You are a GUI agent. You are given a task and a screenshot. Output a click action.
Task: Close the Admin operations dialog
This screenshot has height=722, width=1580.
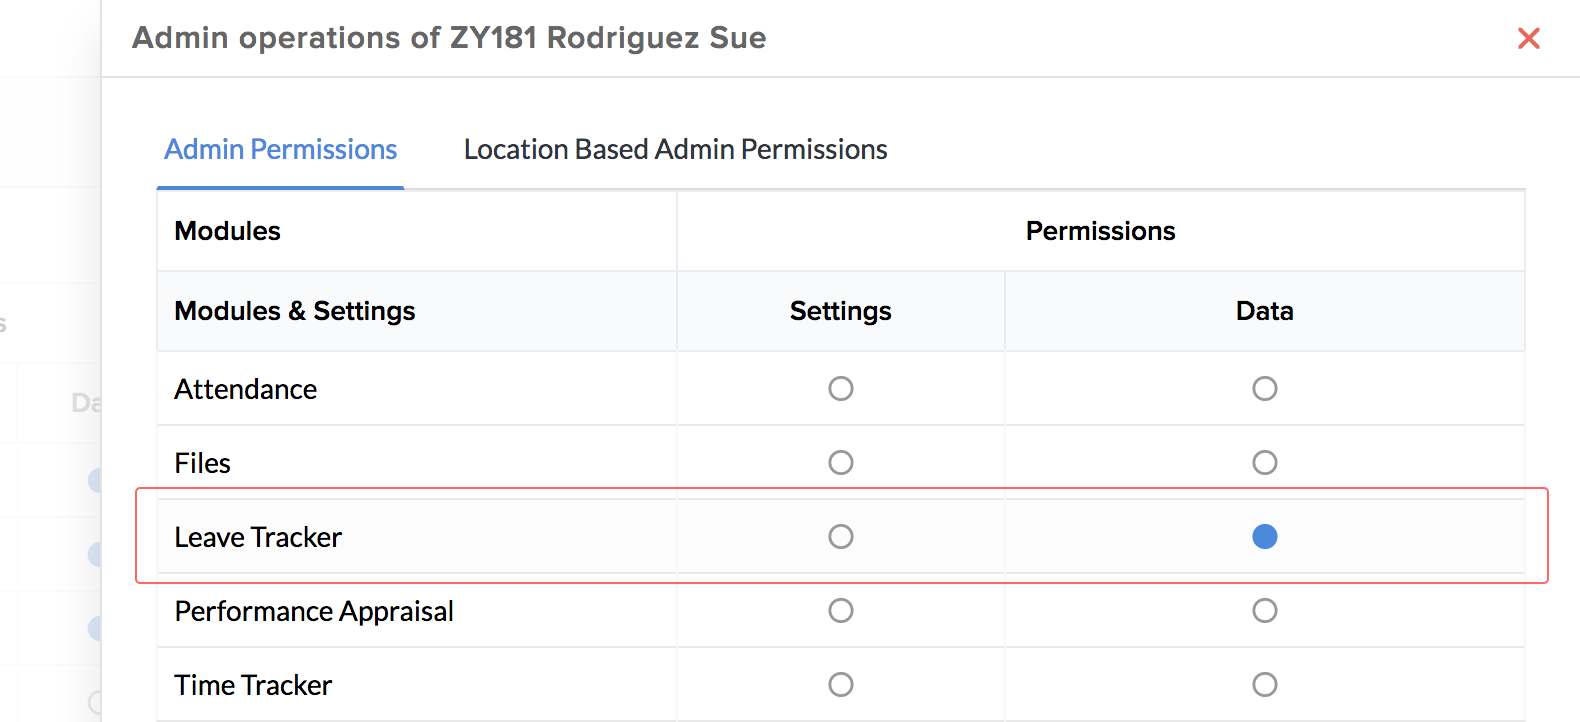[x=1528, y=38]
